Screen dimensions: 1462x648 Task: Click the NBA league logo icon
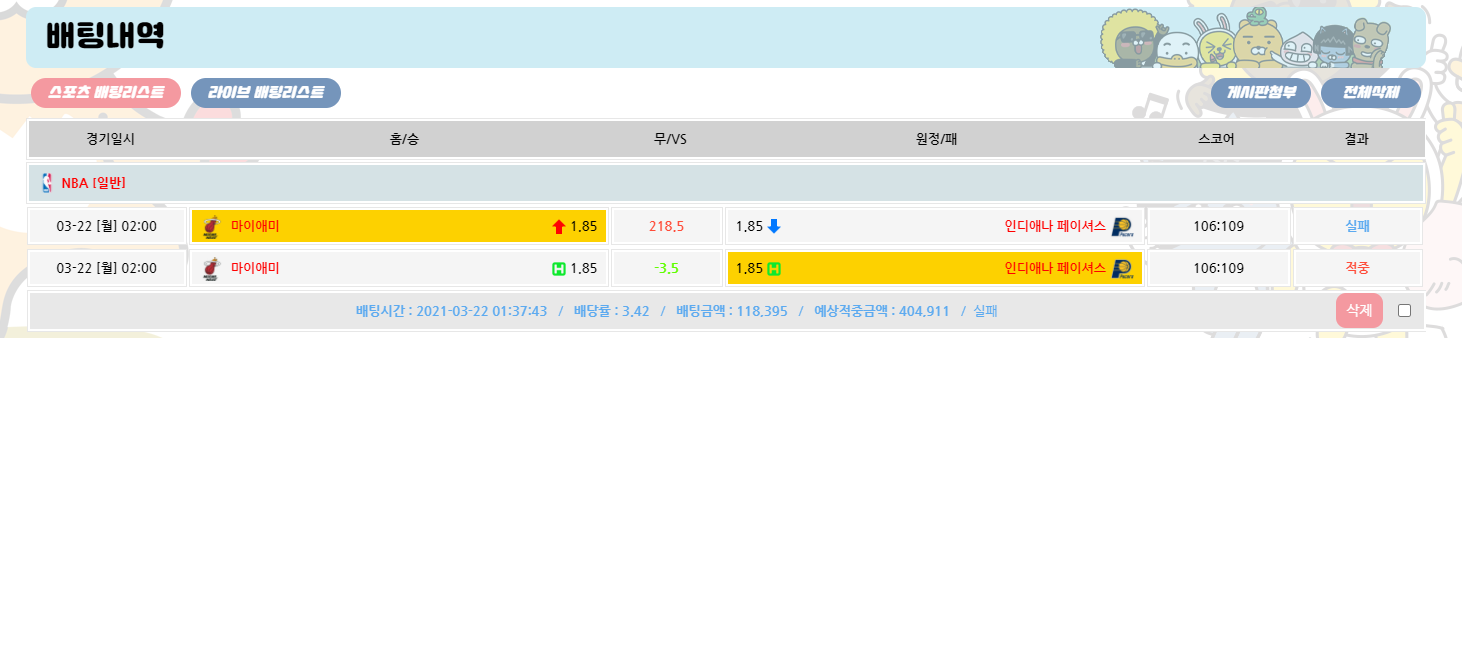47,183
